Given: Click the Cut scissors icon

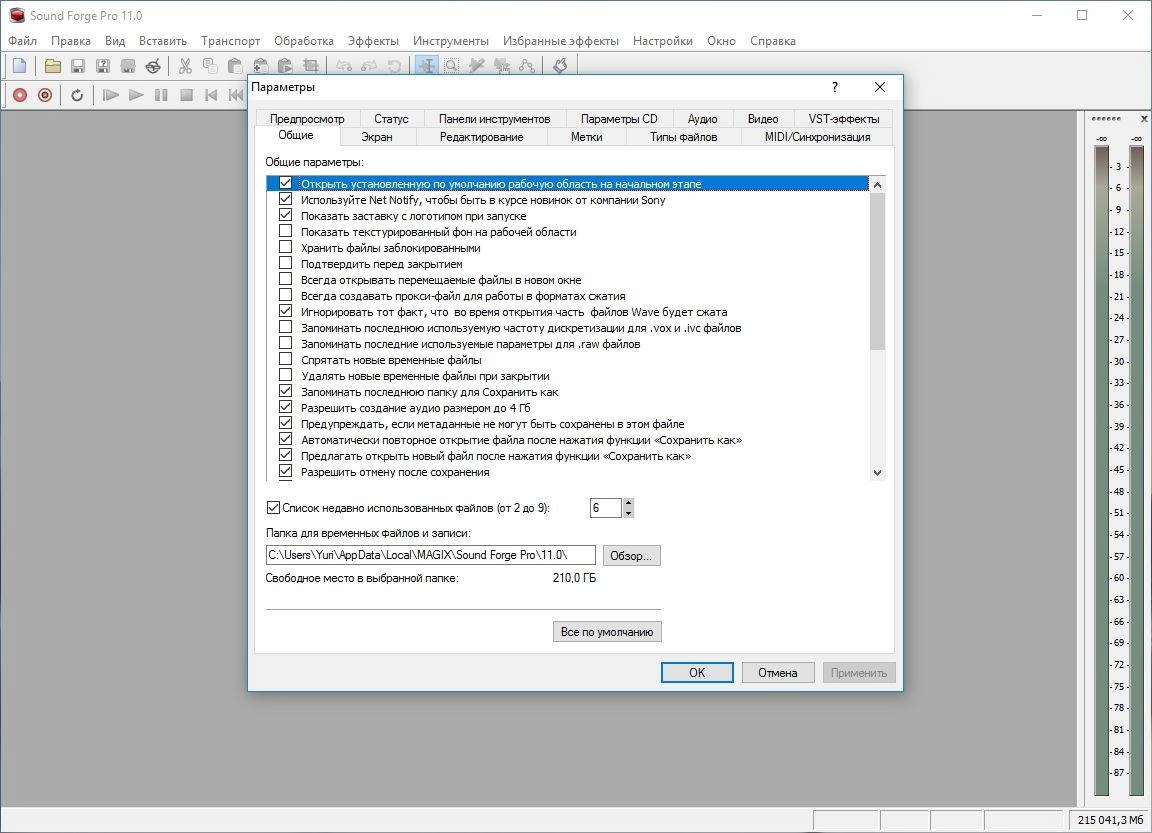Looking at the screenshot, I should point(185,66).
